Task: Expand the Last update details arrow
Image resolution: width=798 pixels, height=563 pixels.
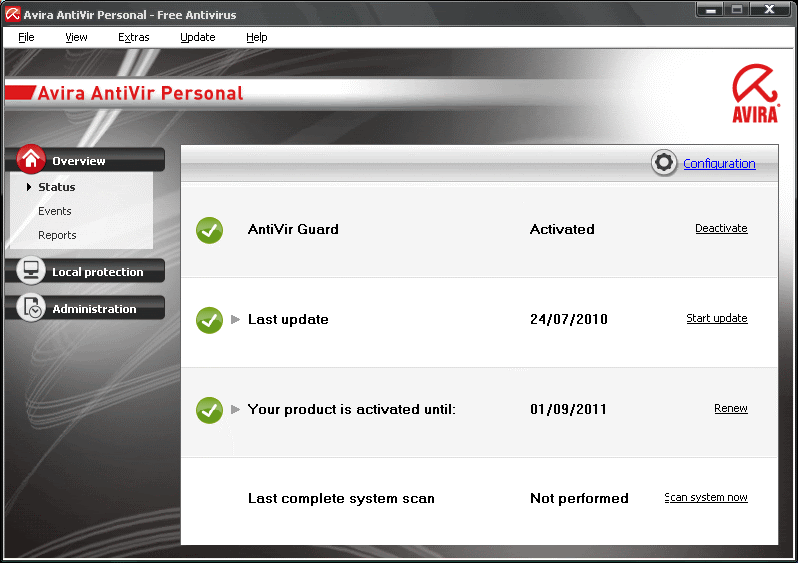Action: 236,320
